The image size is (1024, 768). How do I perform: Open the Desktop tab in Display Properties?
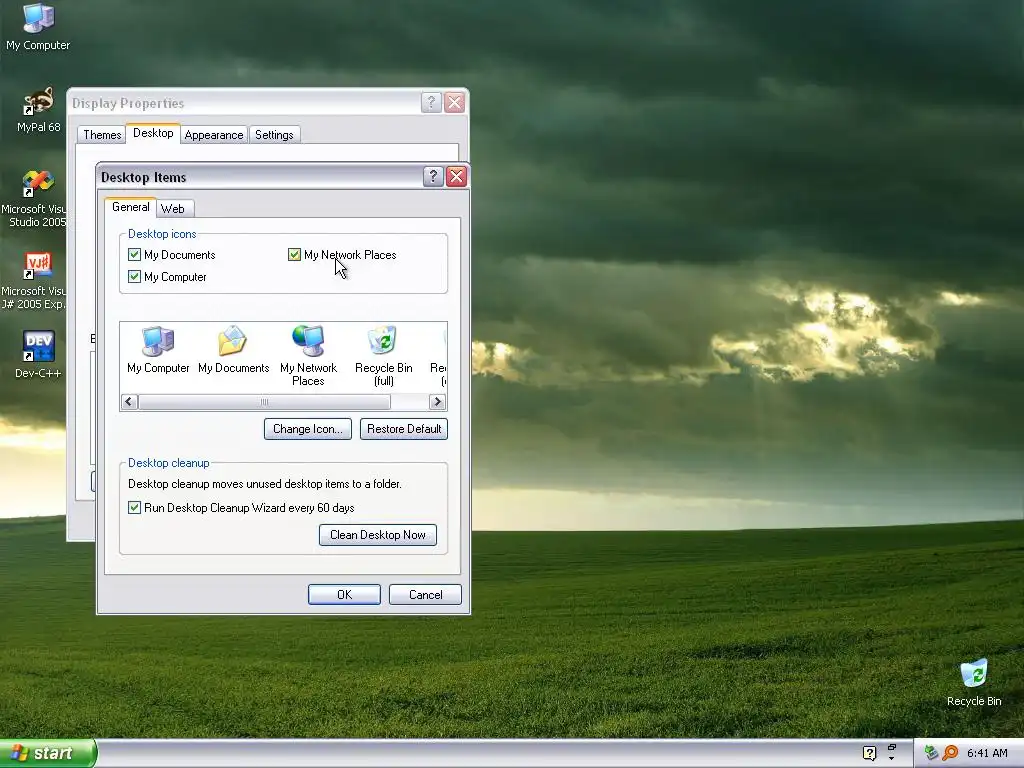click(153, 133)
